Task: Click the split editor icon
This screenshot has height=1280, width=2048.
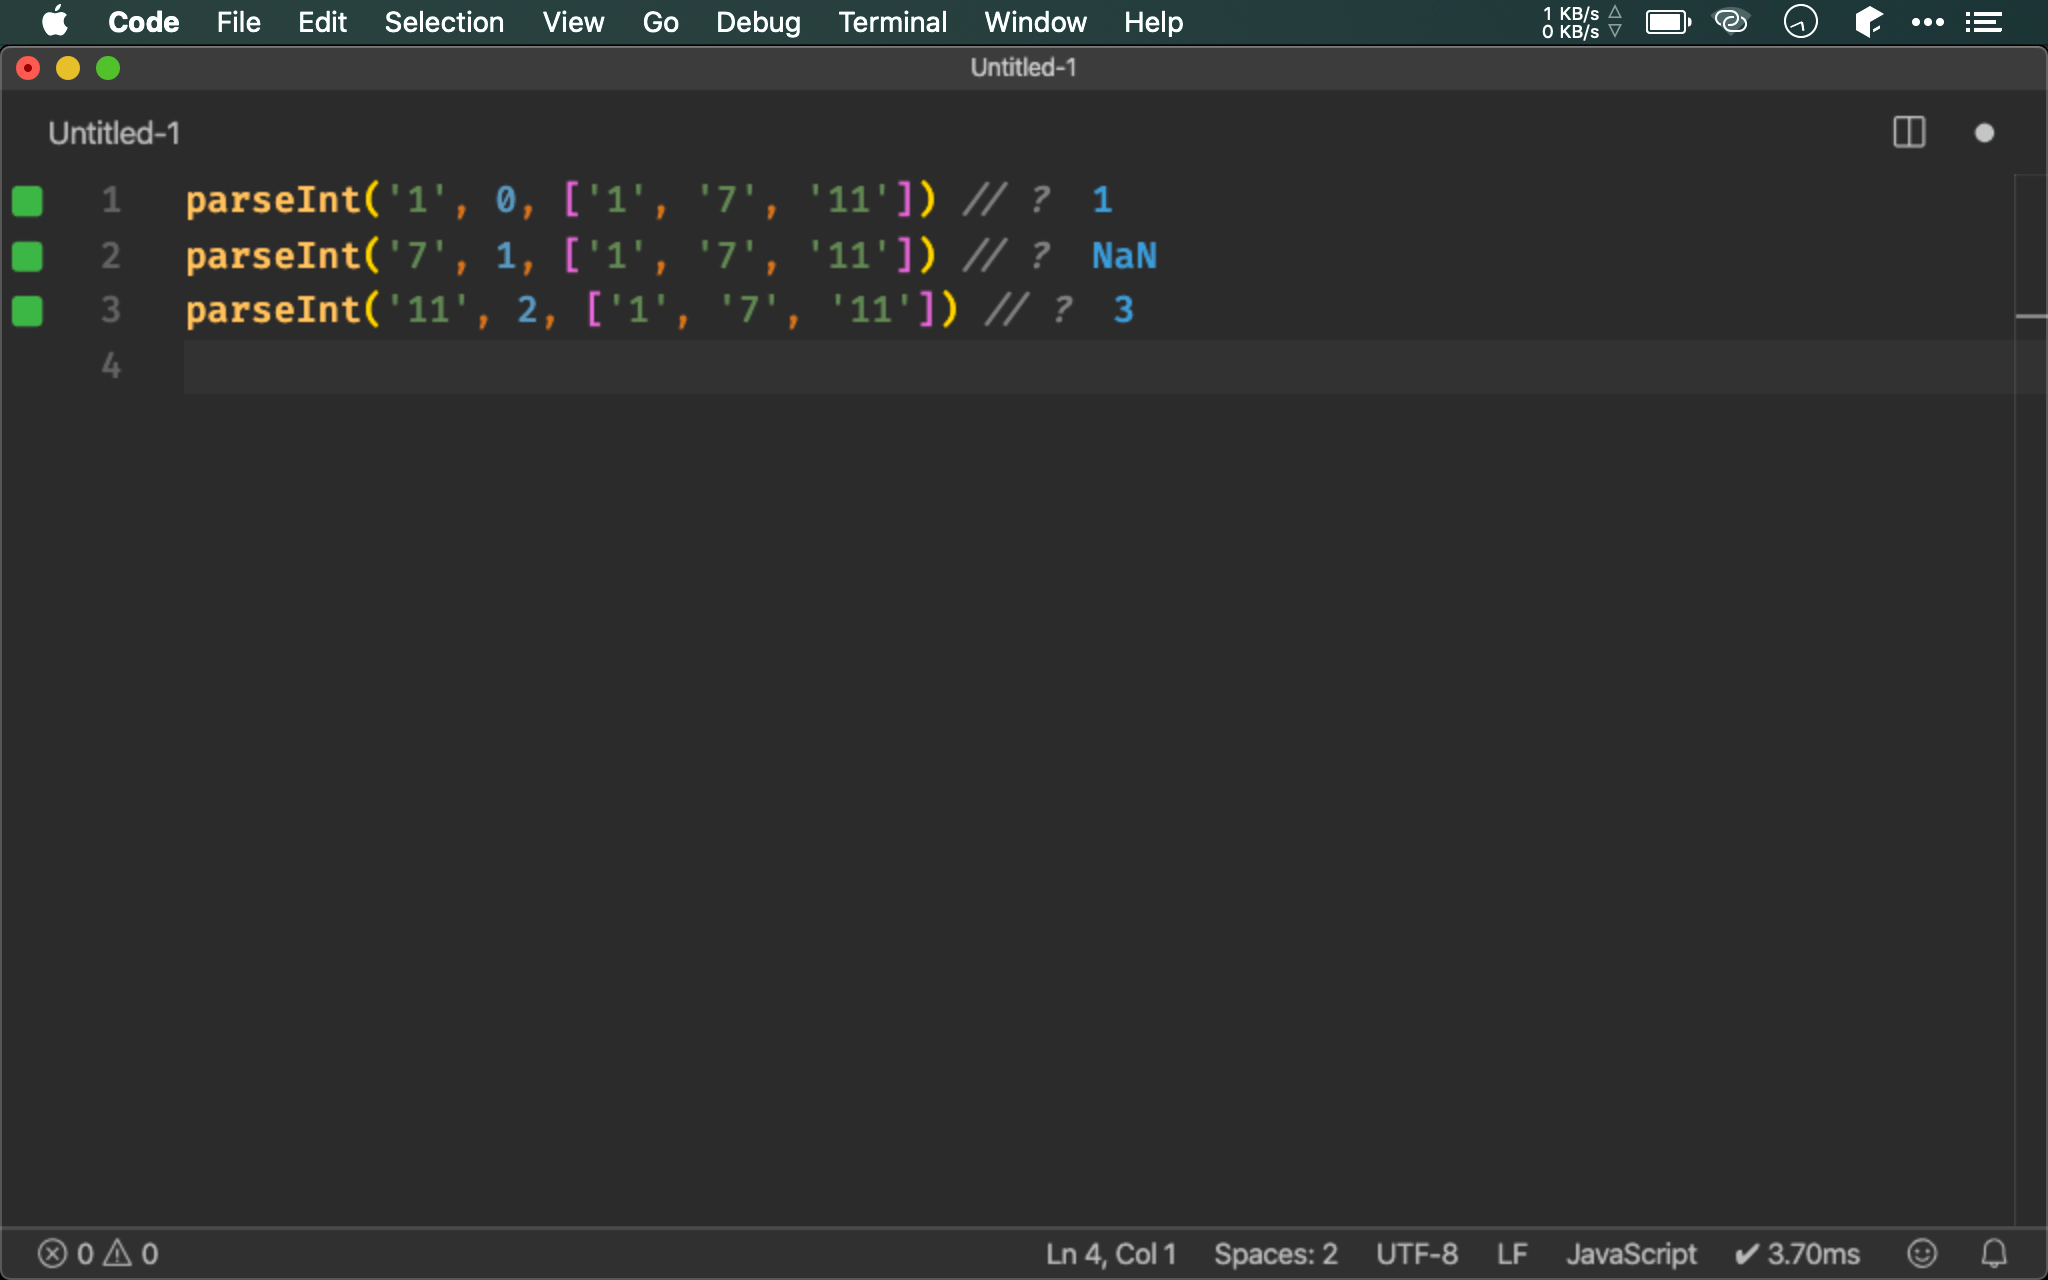Action: click(x=1909, y=133)
